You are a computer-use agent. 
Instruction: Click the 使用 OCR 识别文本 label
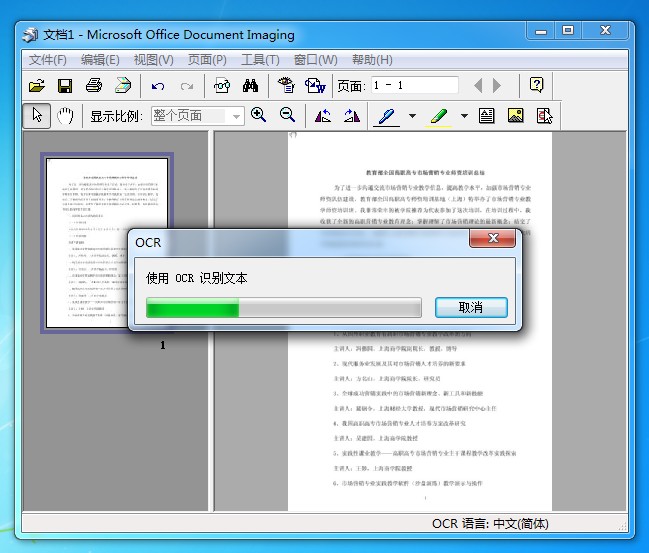197,278
